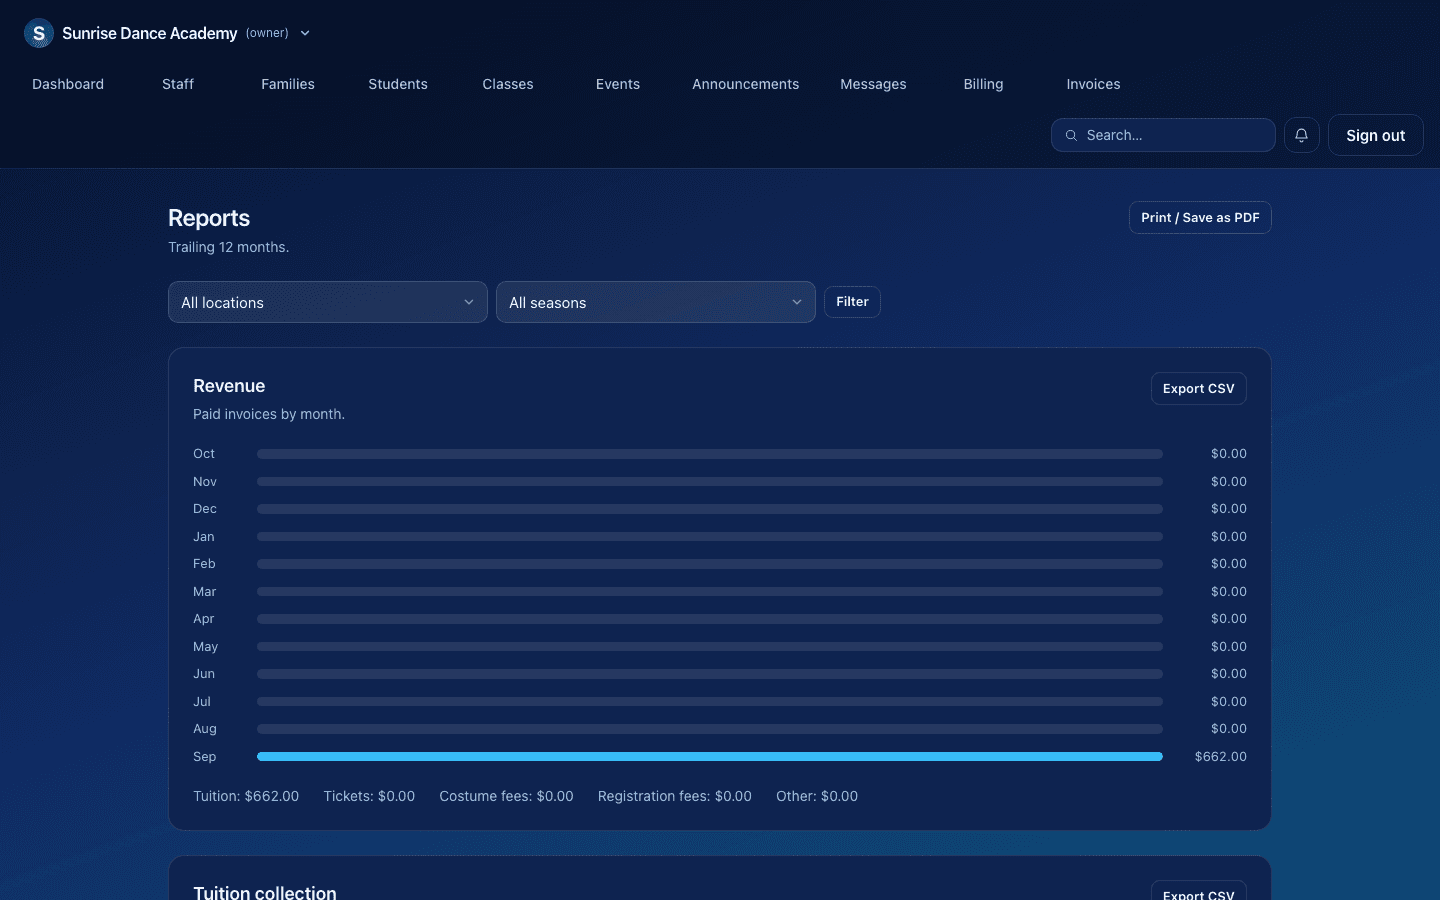Click the search magnifier icon

click(1071, 135)
